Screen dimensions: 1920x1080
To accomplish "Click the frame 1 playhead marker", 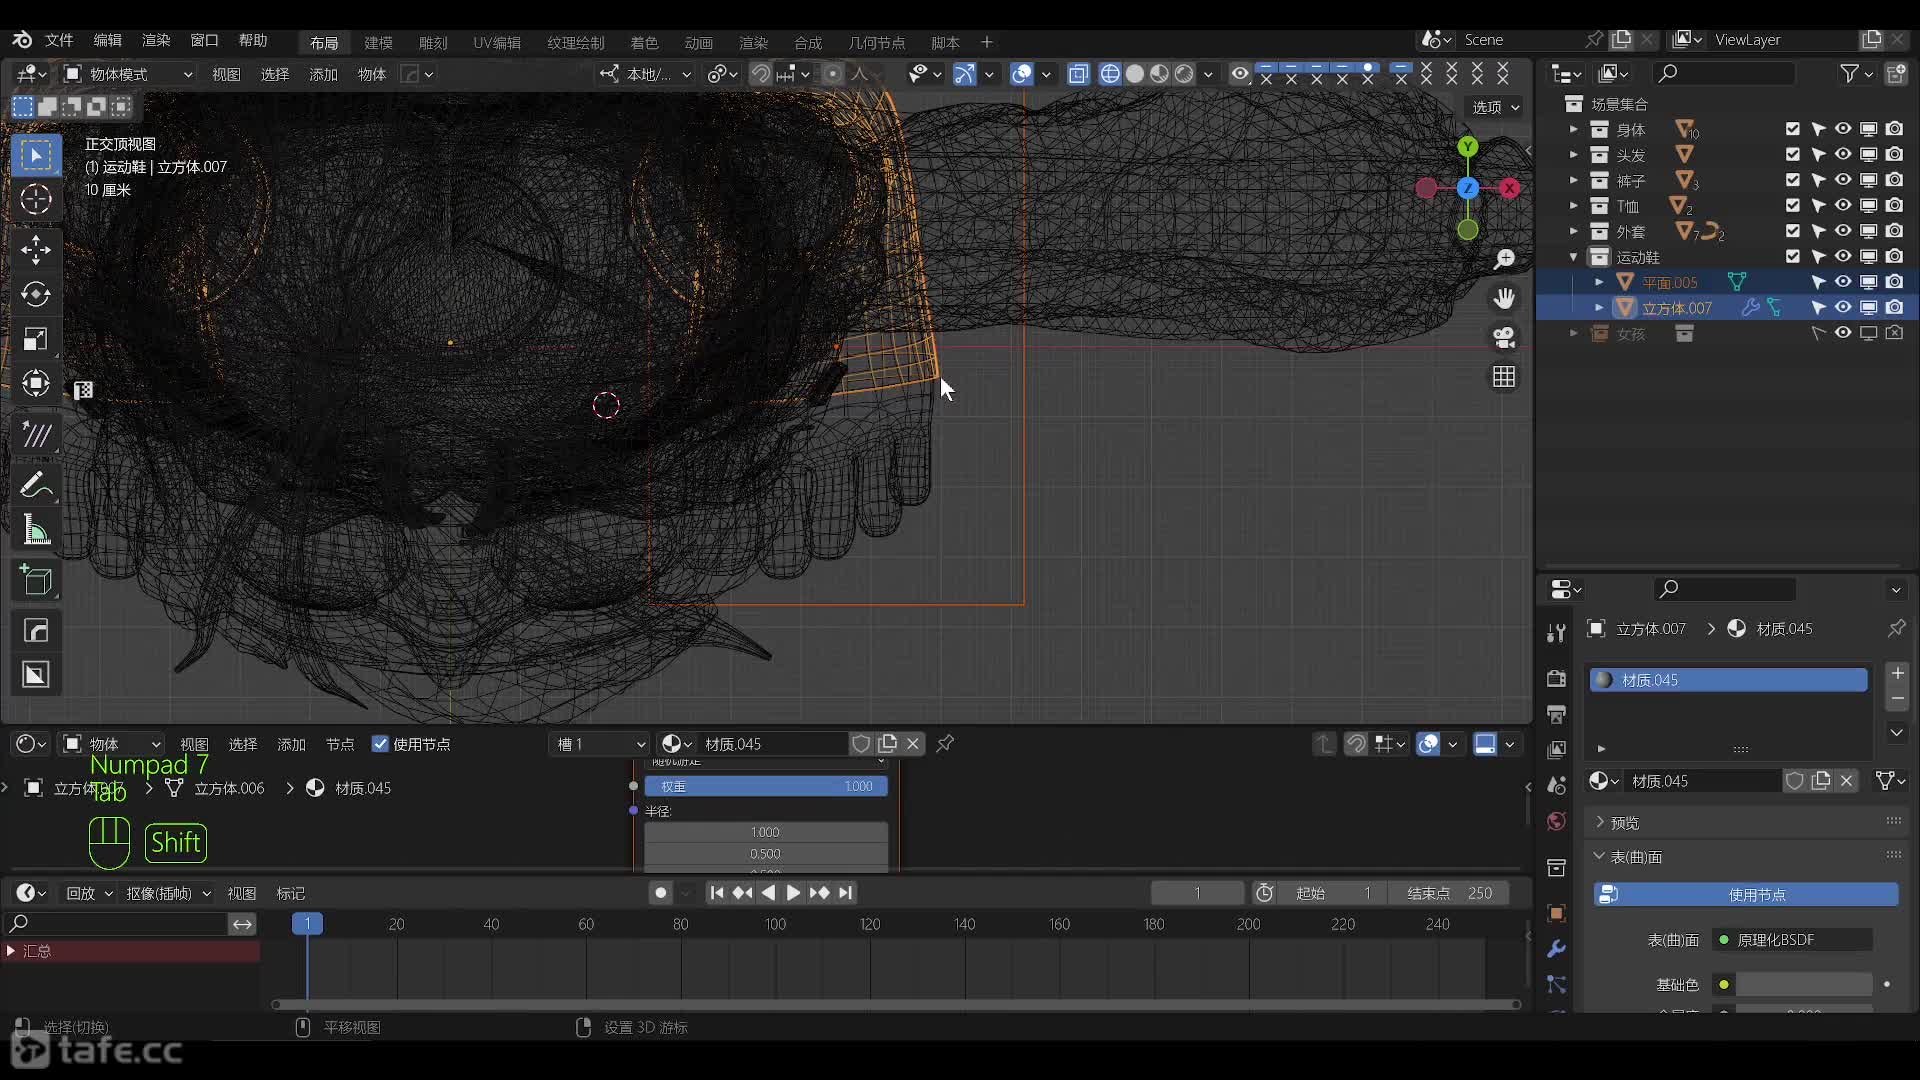I will pos(307,923).
